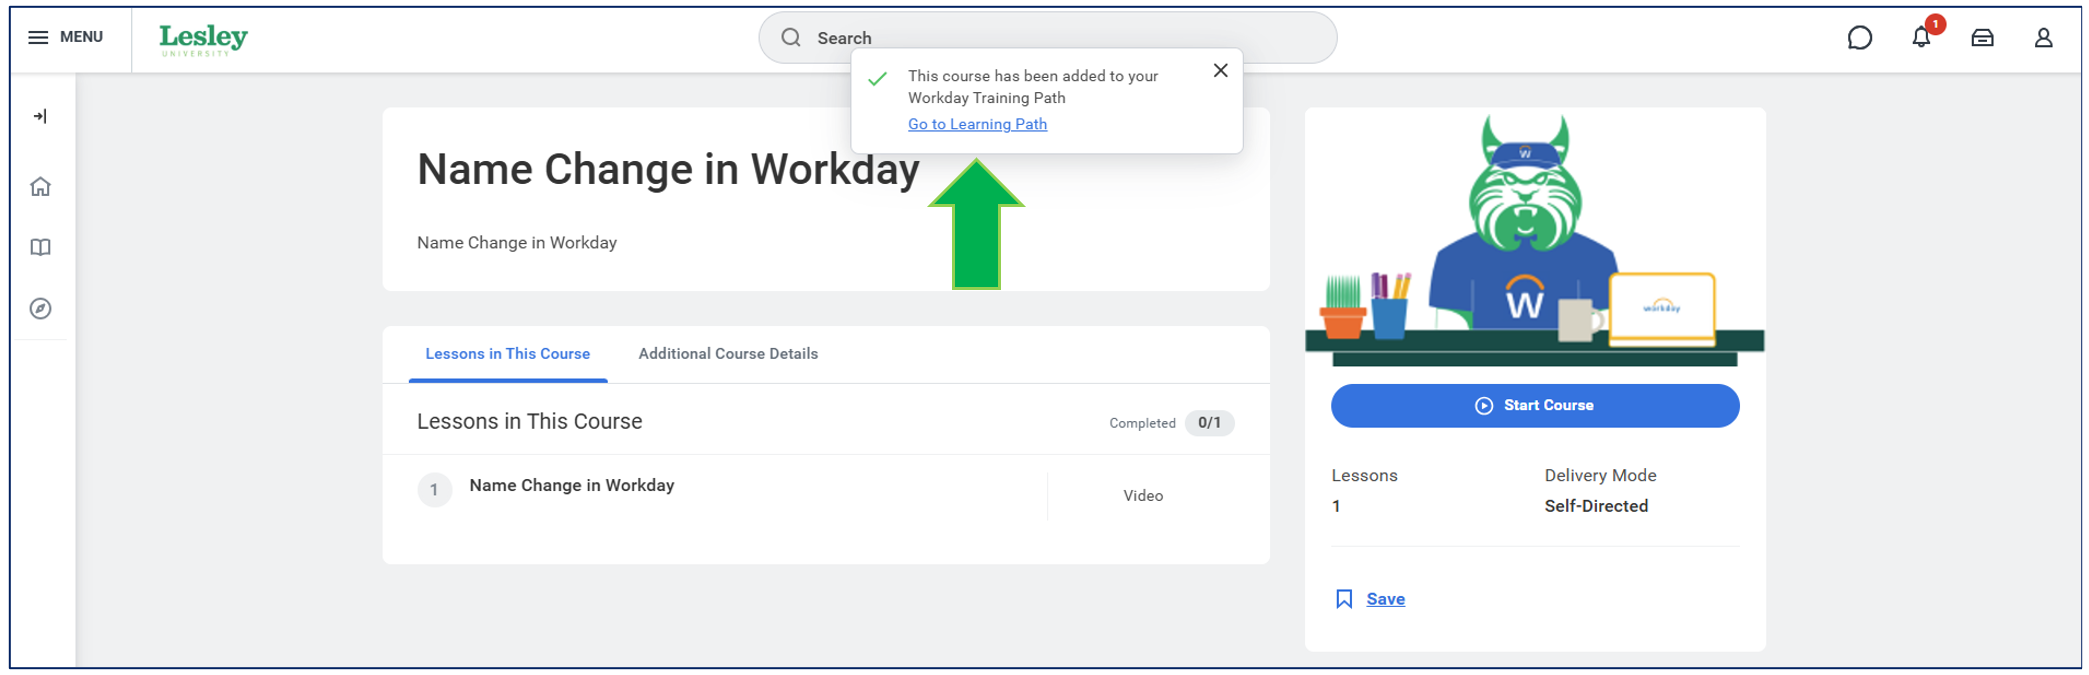The image size is (2089, 675).
Task: Switch to Additional Course Details tab
Action: [728, 354]
